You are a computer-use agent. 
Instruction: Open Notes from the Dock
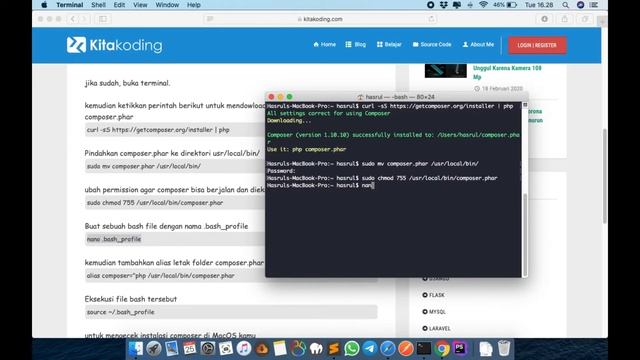click(x=280, y=349)
